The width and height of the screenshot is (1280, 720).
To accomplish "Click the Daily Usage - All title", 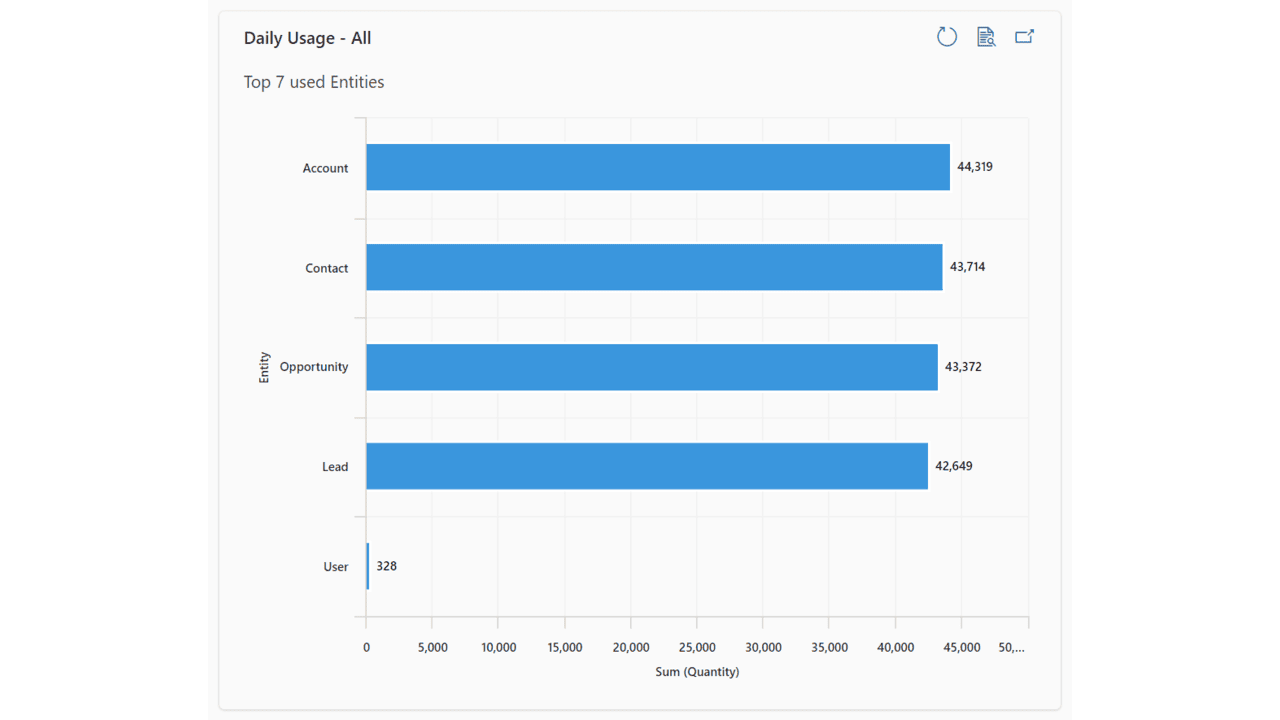I will [307, 38].
